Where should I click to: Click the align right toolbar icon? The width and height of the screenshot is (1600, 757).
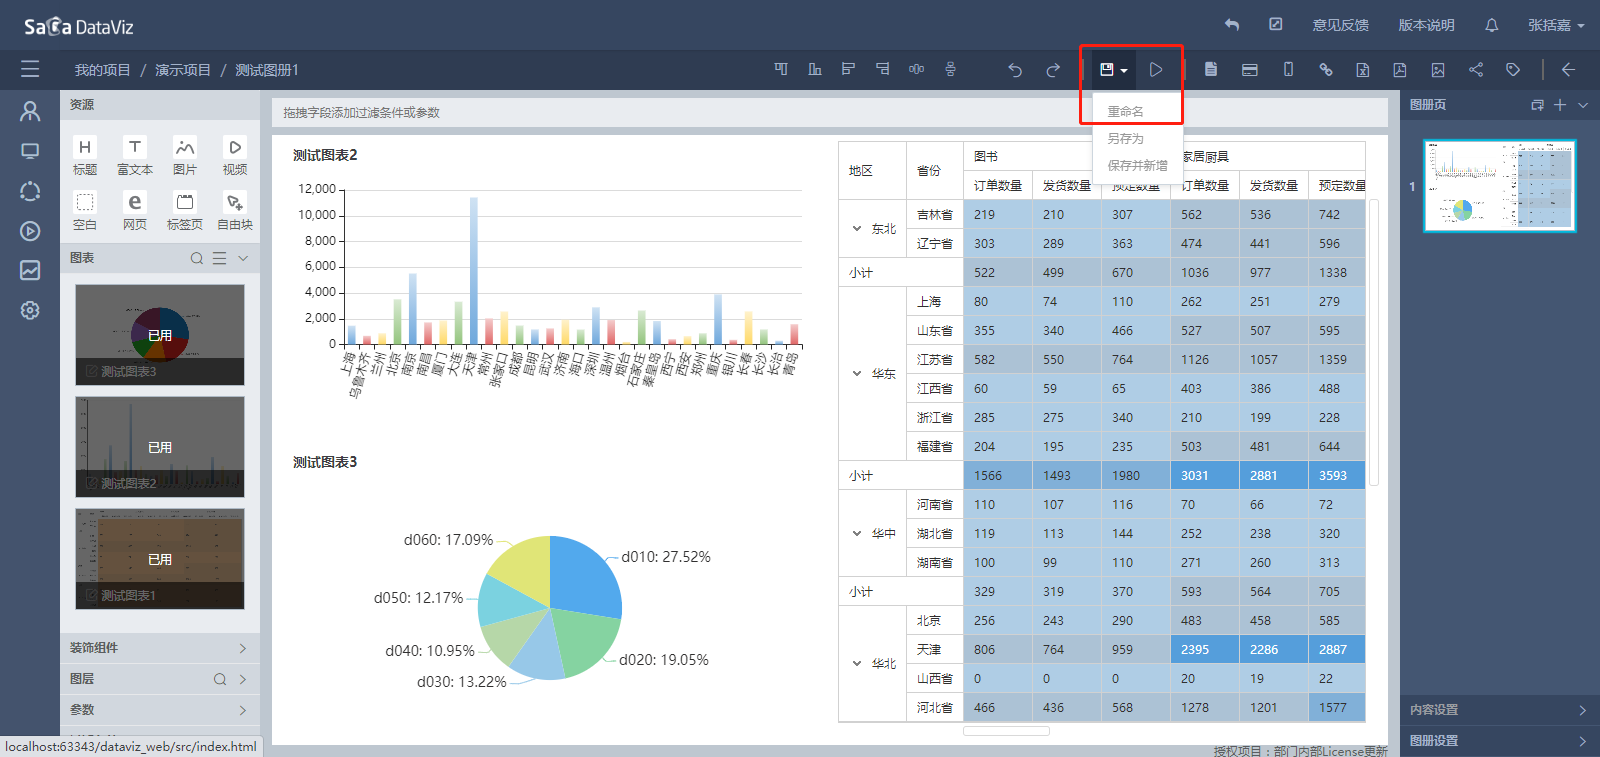pos(882,69)
